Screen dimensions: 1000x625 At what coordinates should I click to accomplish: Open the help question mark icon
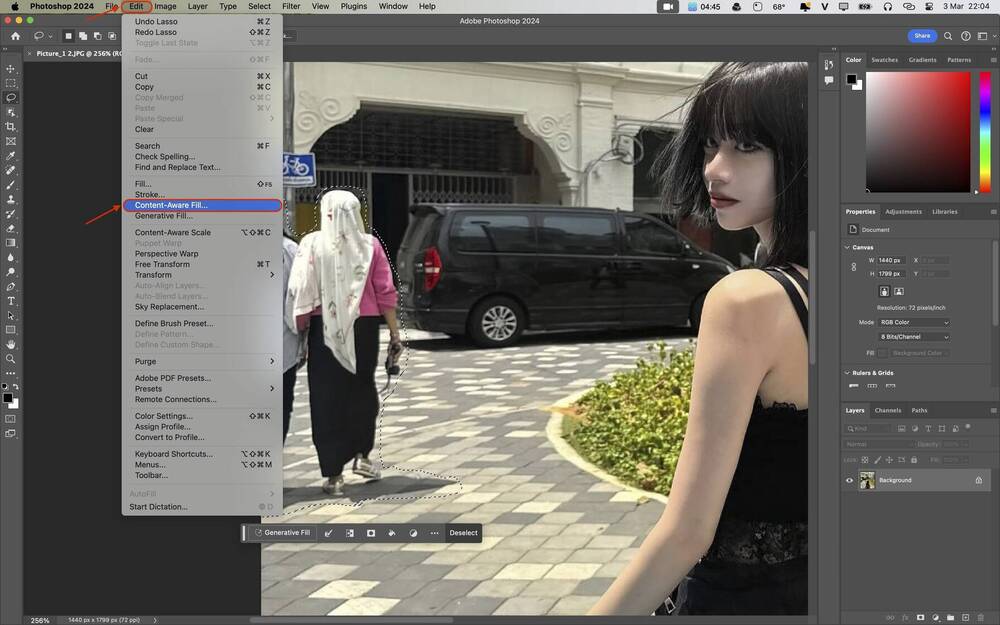click(x=966, y=36)
